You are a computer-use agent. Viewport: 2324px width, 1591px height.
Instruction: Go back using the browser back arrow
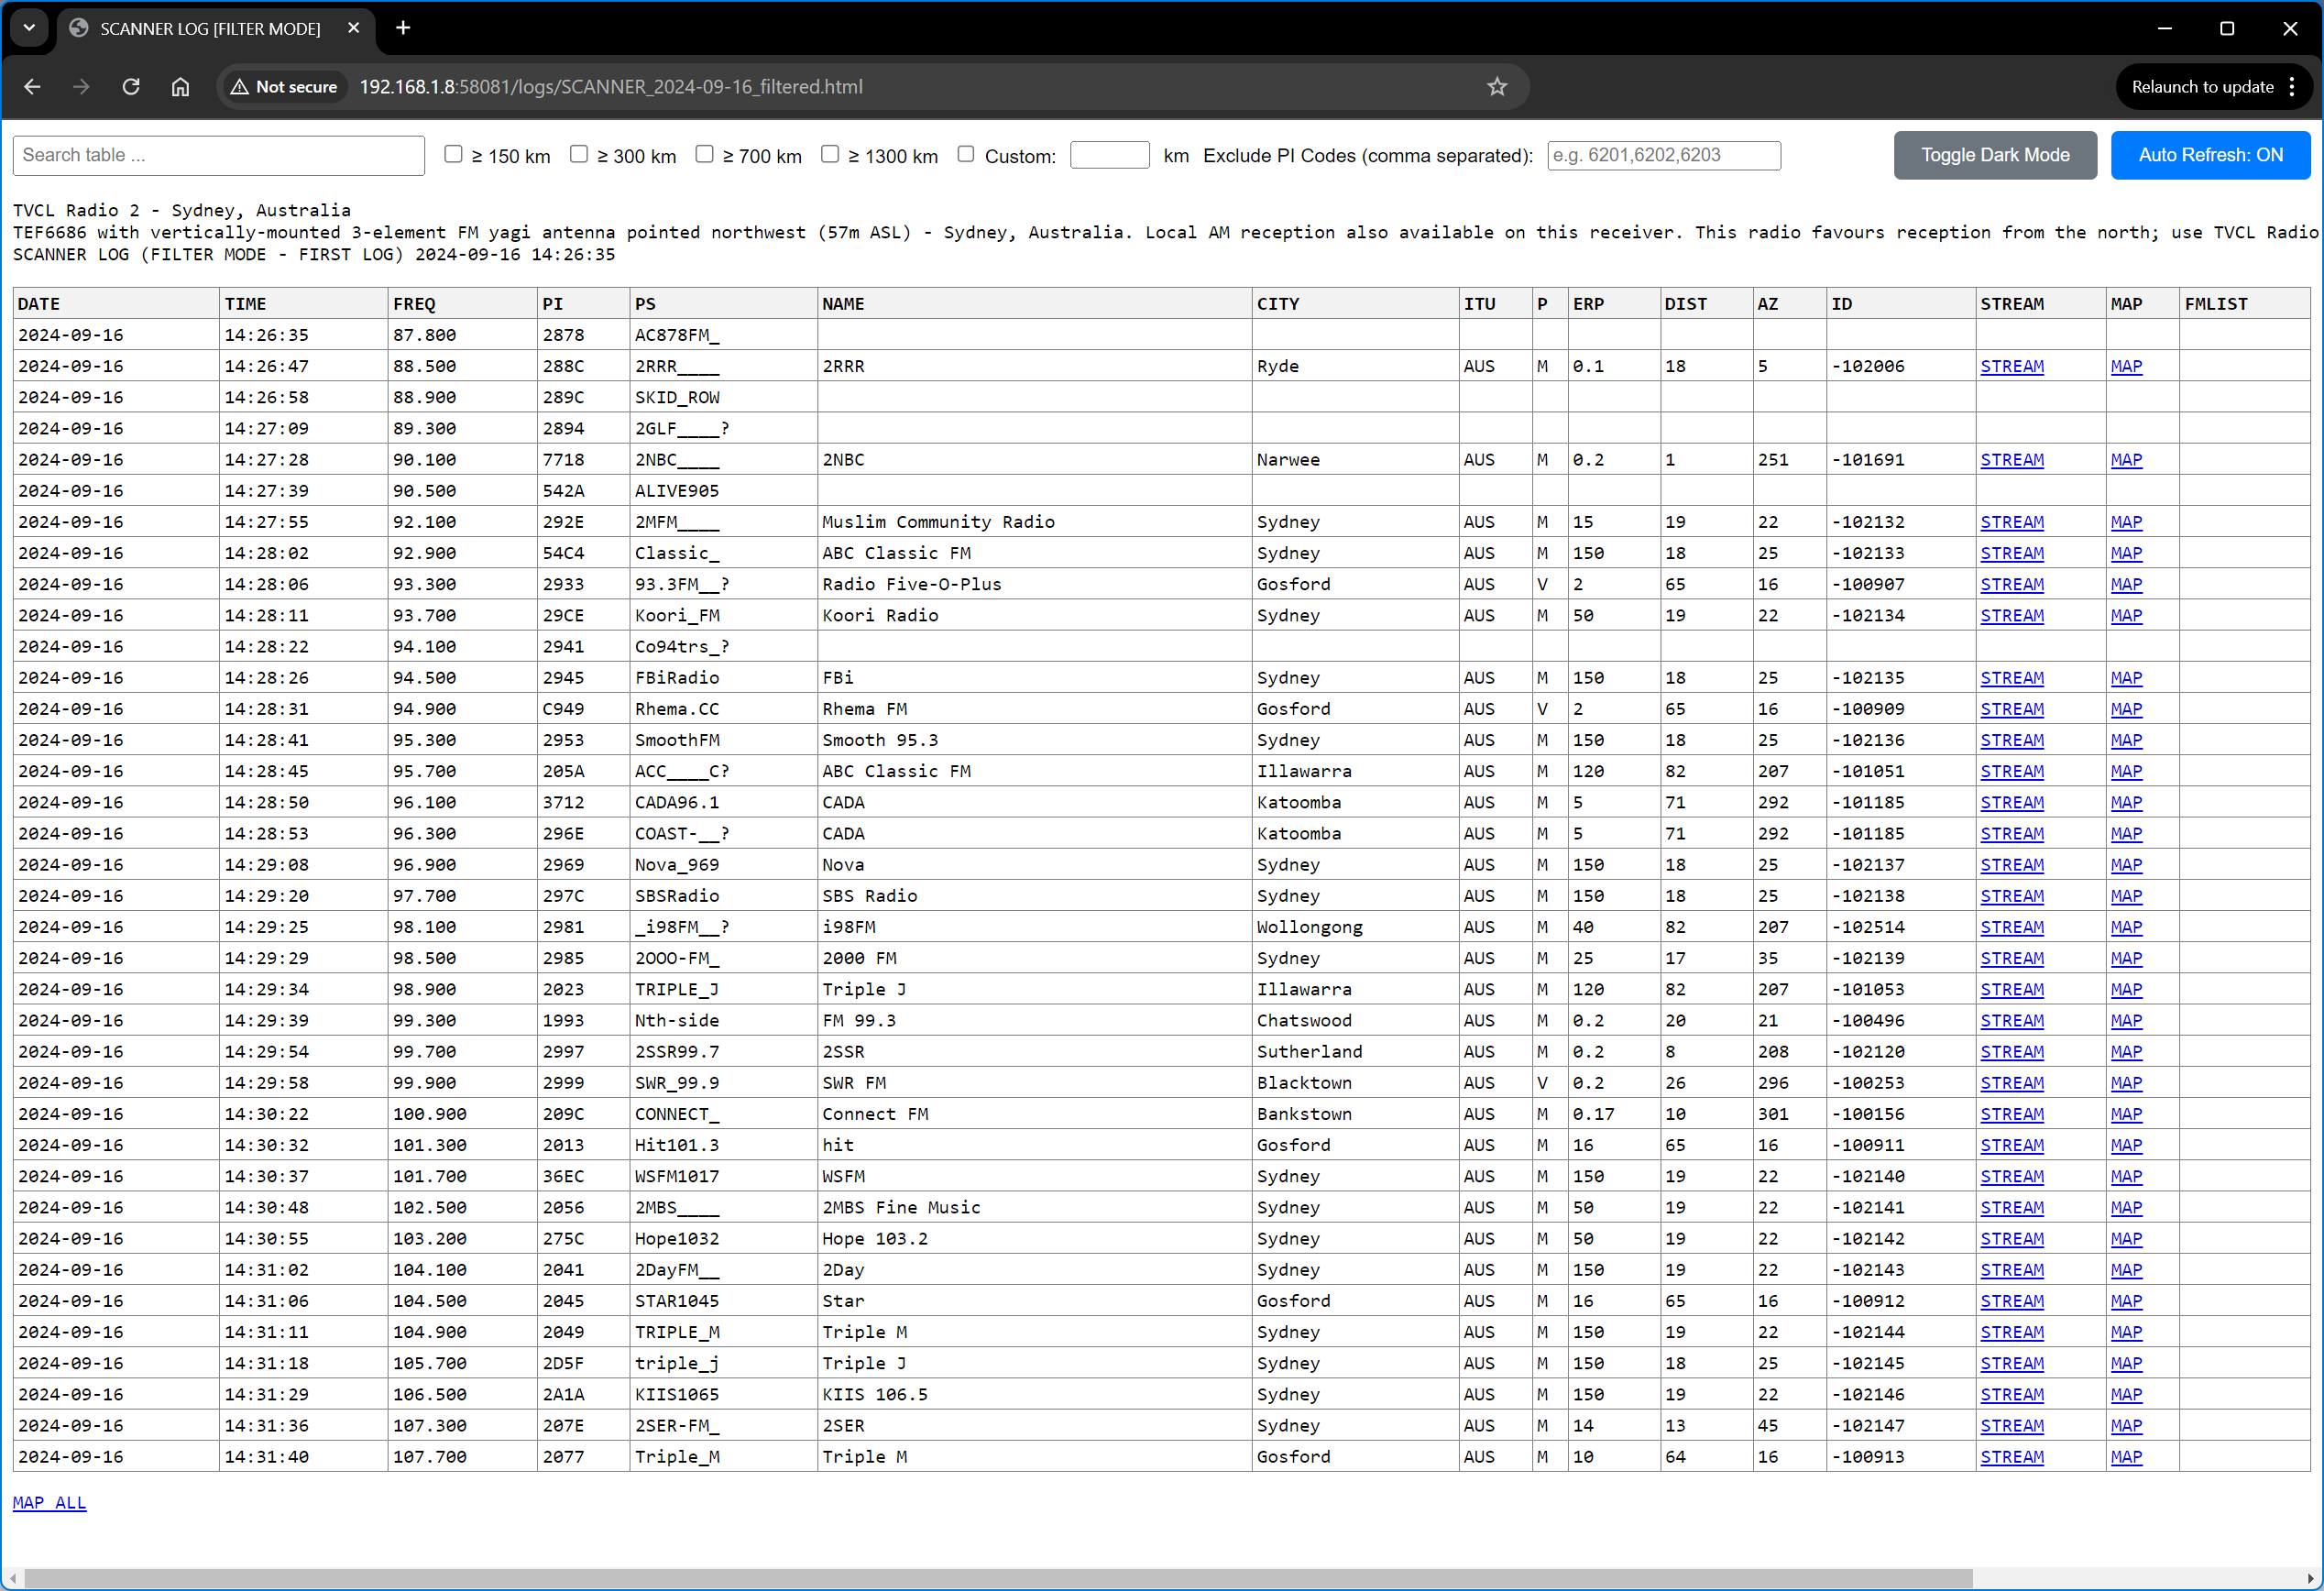tap(32, 87)
